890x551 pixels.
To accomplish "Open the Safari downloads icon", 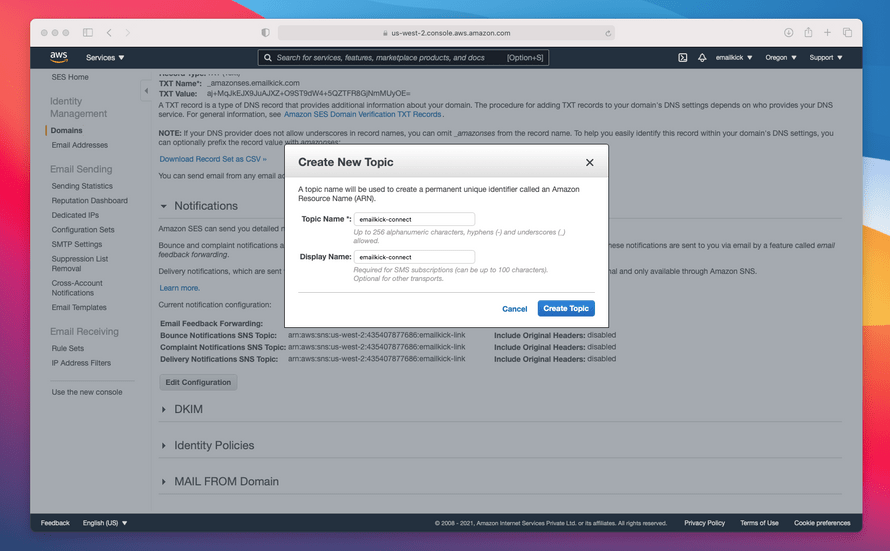I will (x=788, y=33).
